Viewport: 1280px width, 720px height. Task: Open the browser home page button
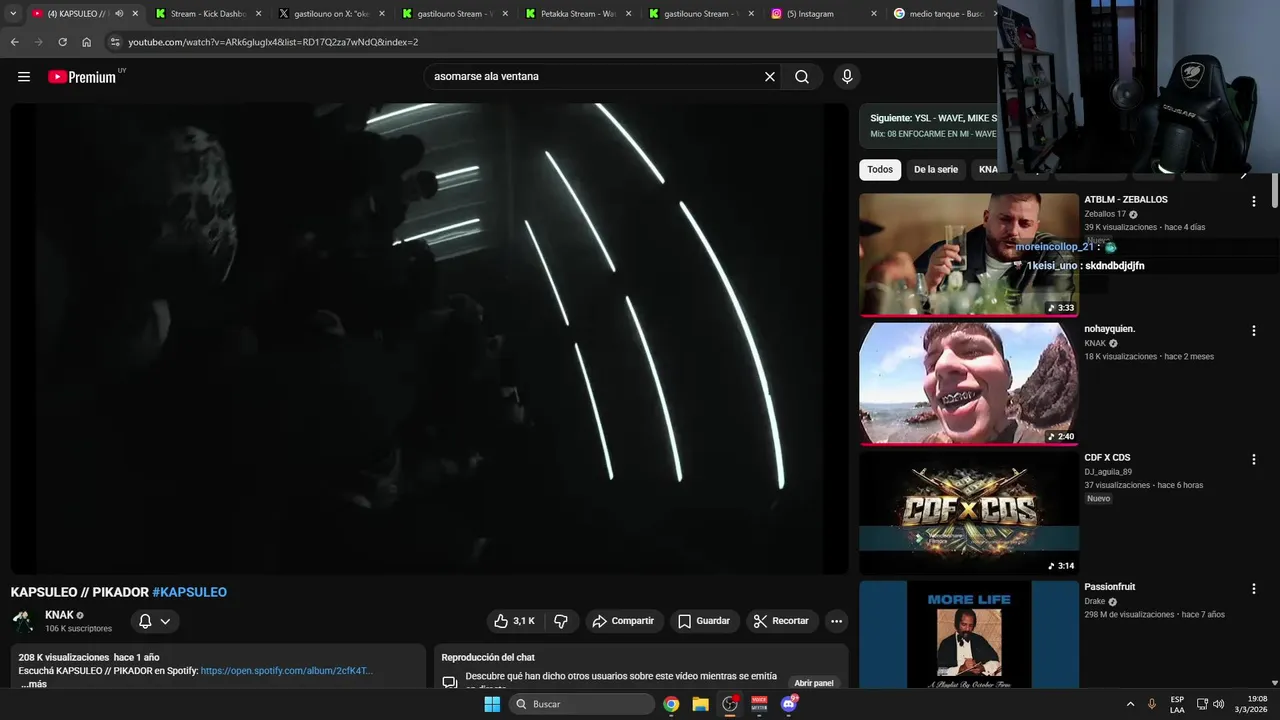click(86, 42)
